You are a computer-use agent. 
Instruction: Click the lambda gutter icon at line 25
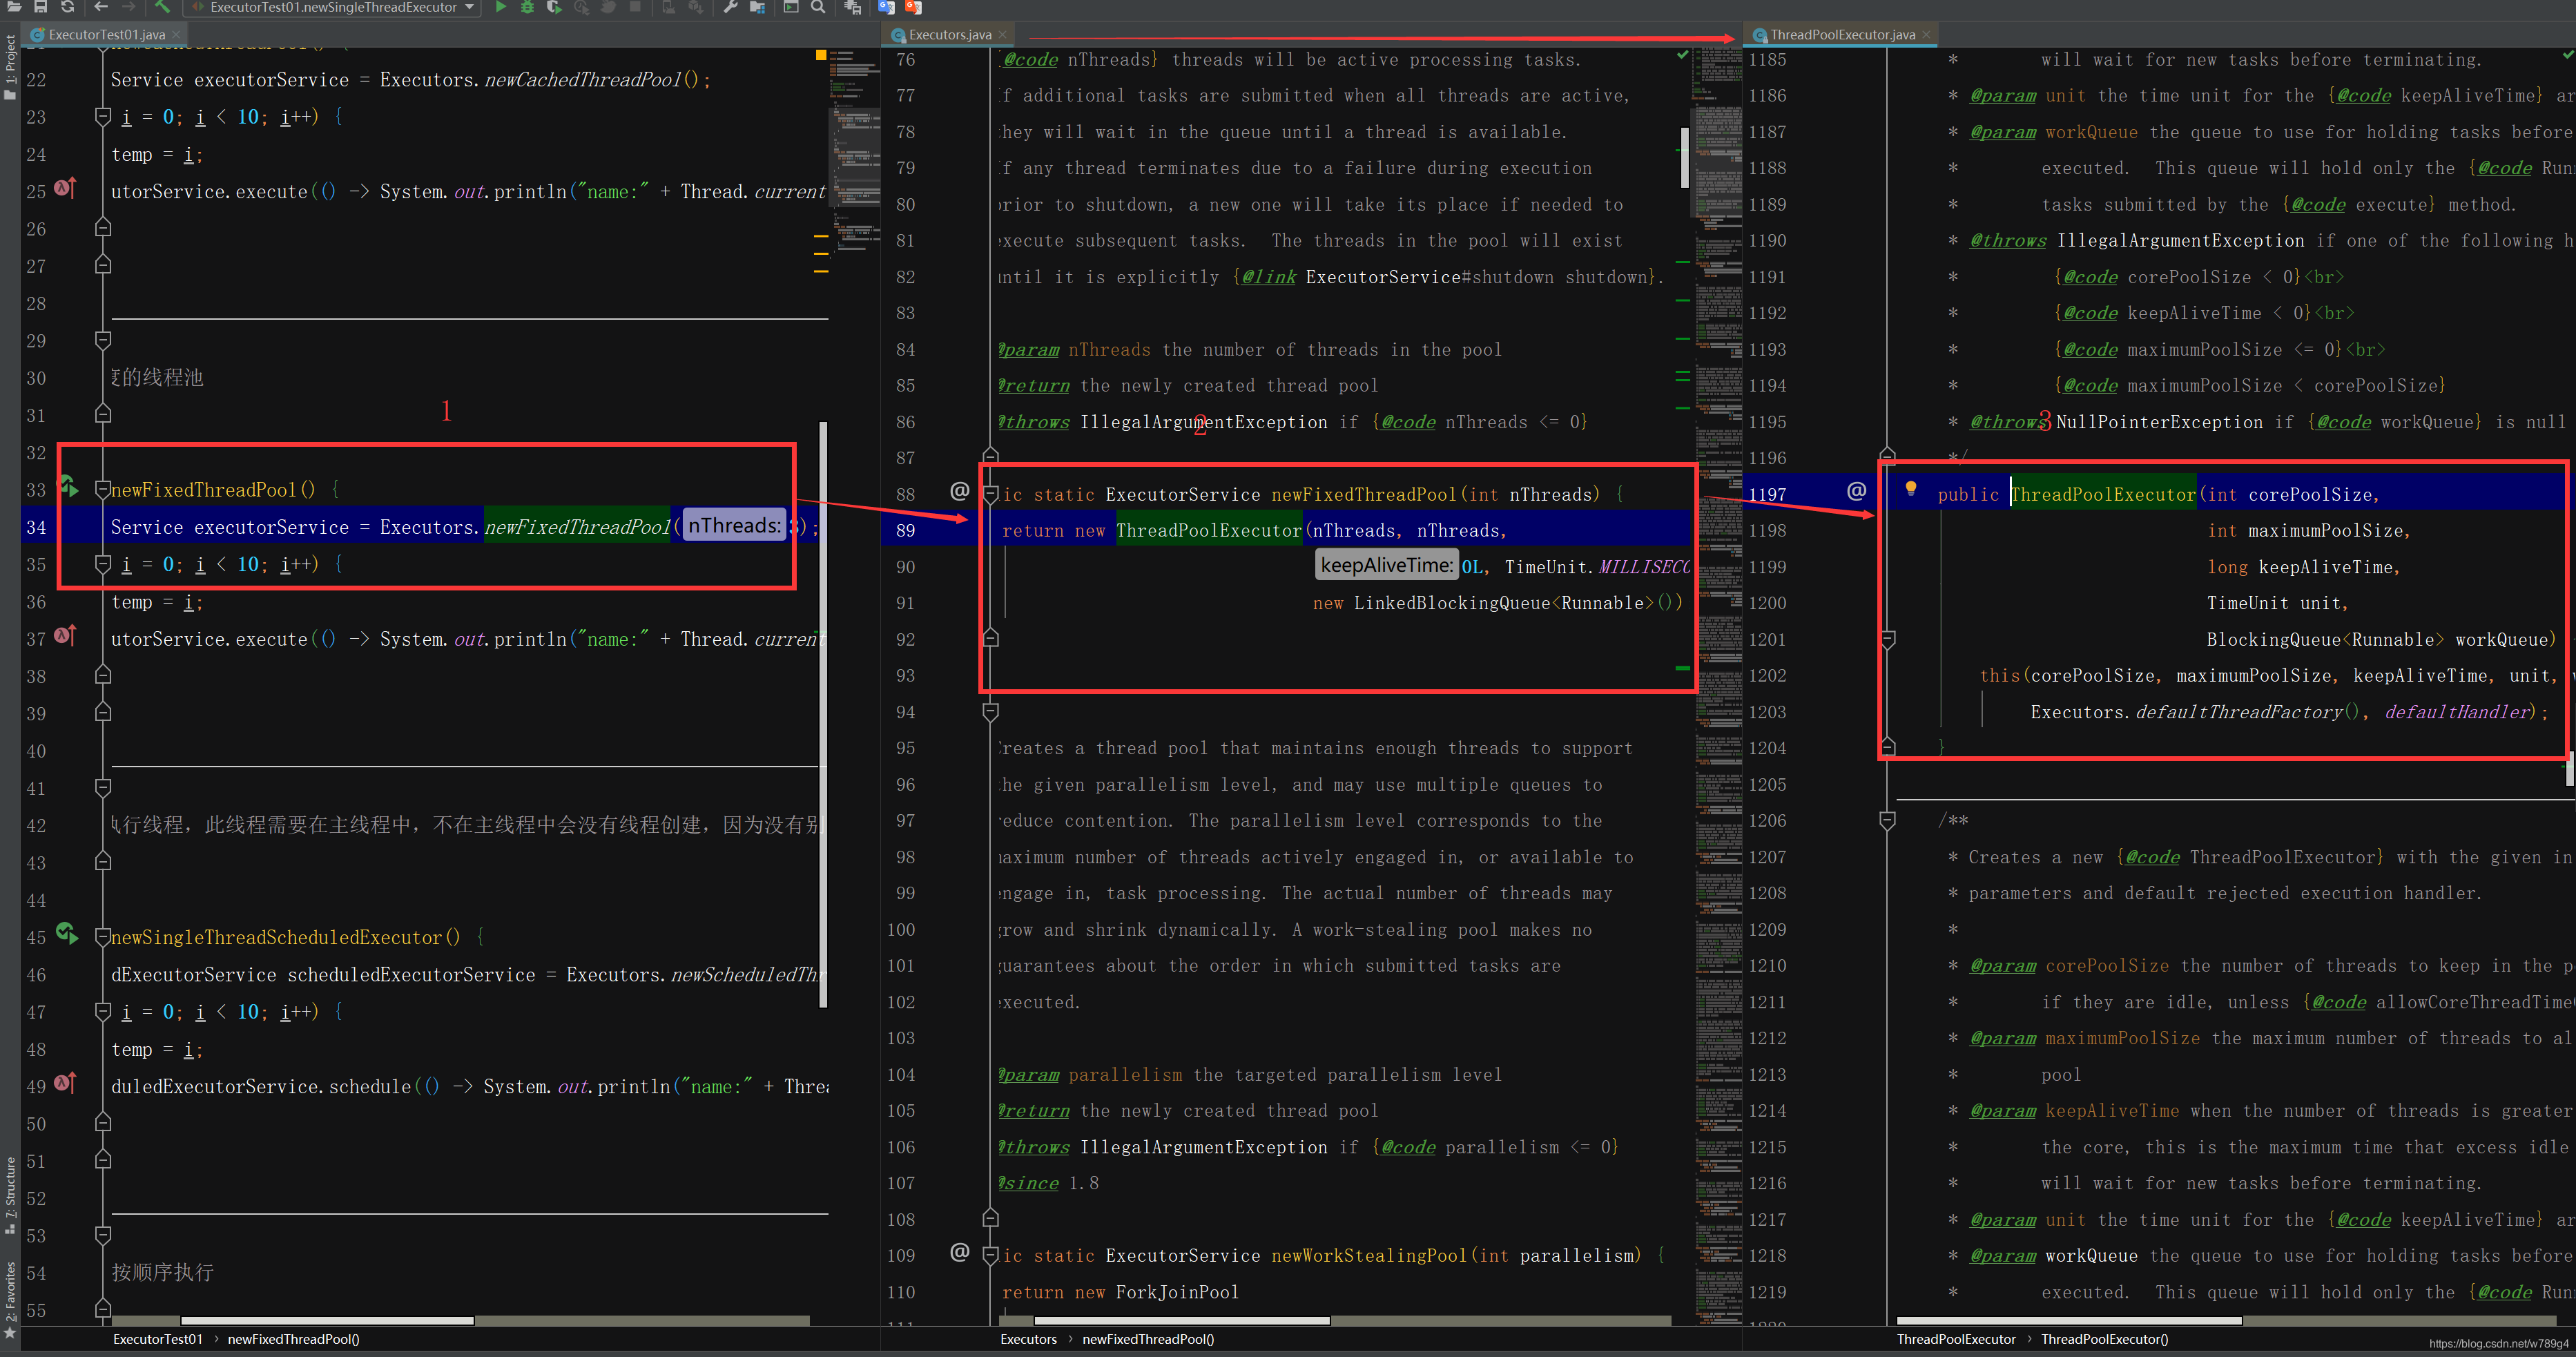point(66,188)
